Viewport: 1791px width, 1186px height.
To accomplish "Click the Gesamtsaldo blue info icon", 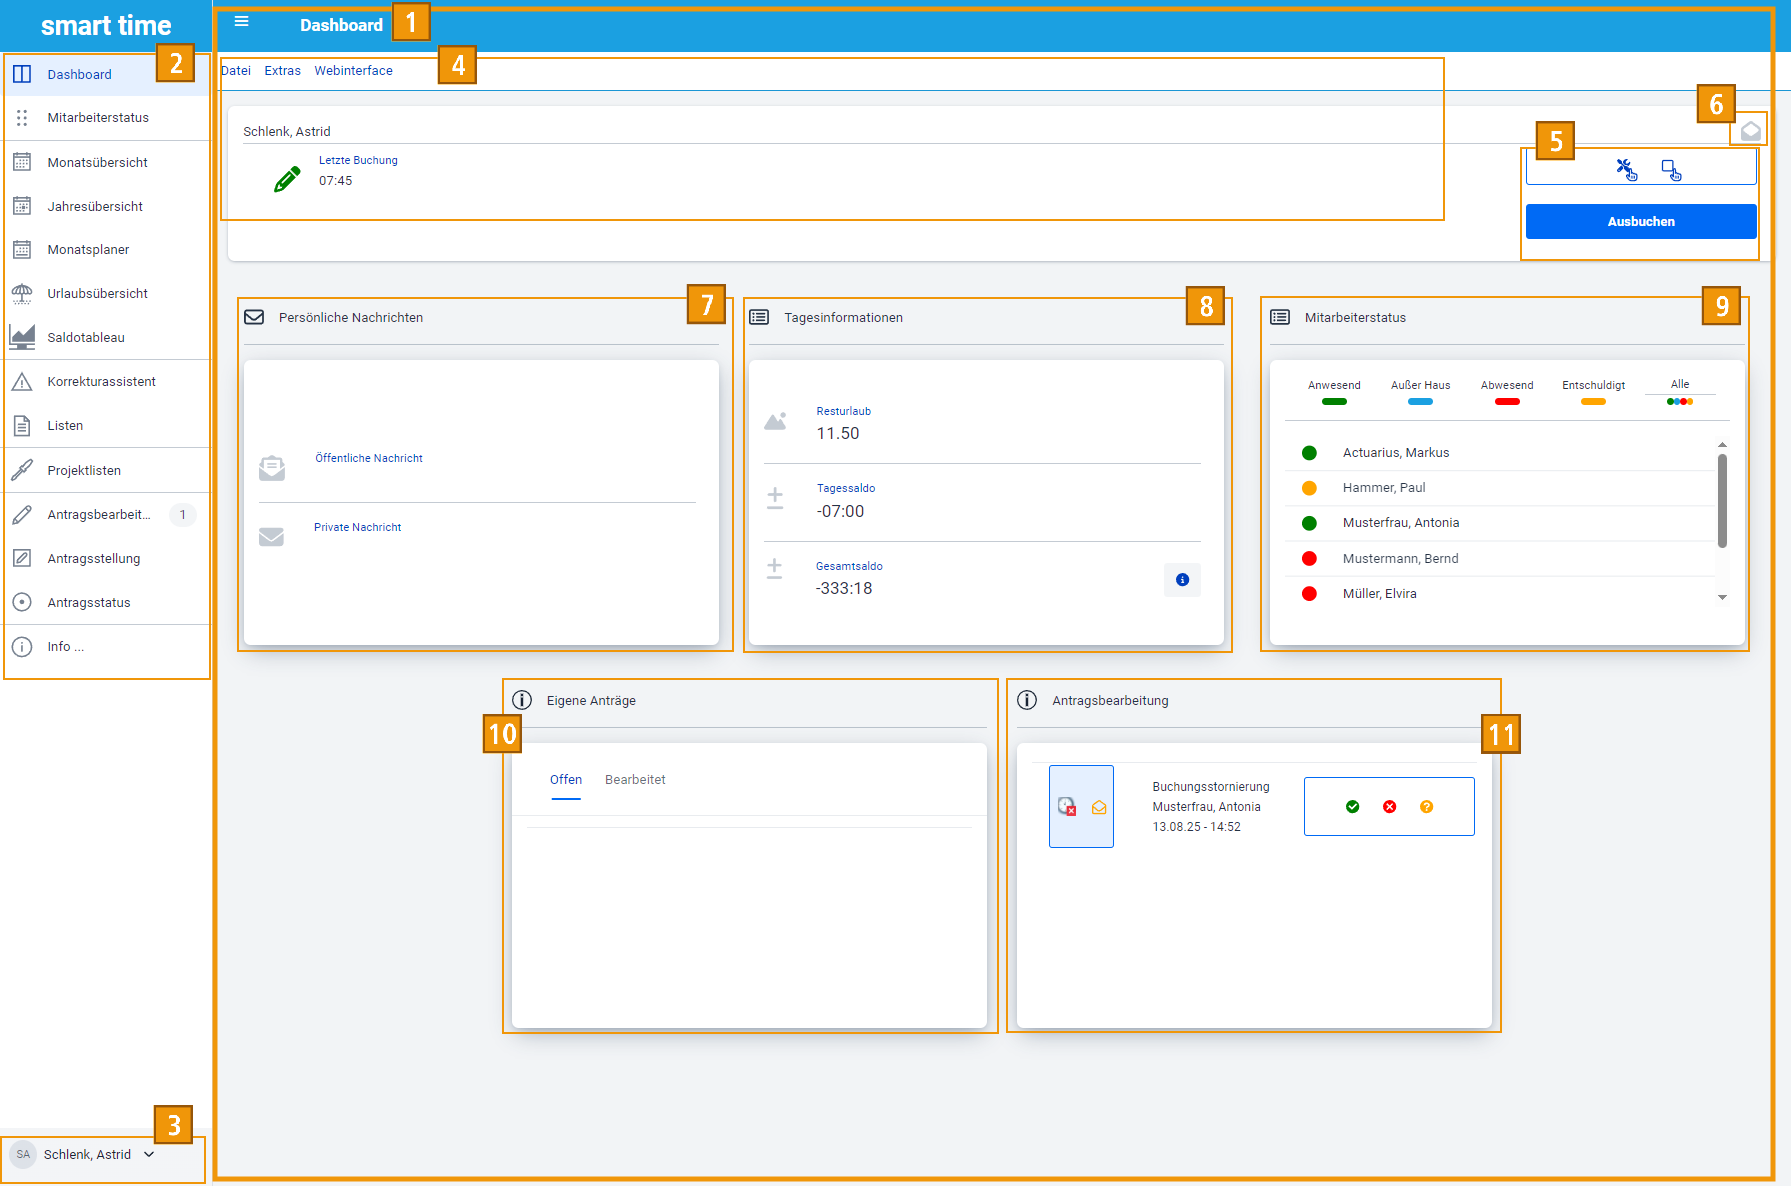I will click(x=1182, y=580).
